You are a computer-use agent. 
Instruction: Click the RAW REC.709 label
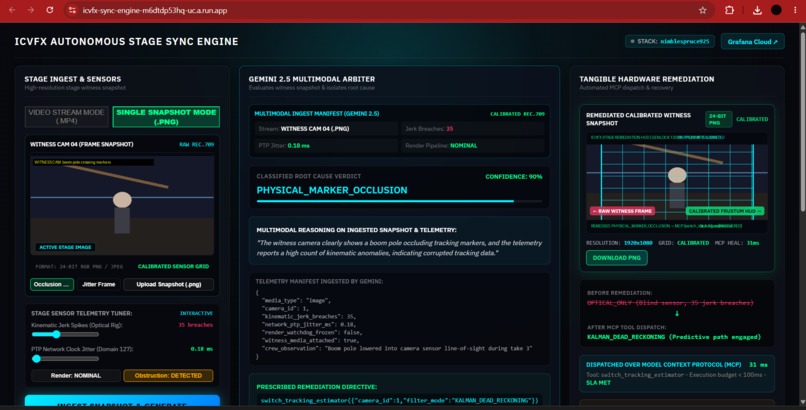[196, 144]
